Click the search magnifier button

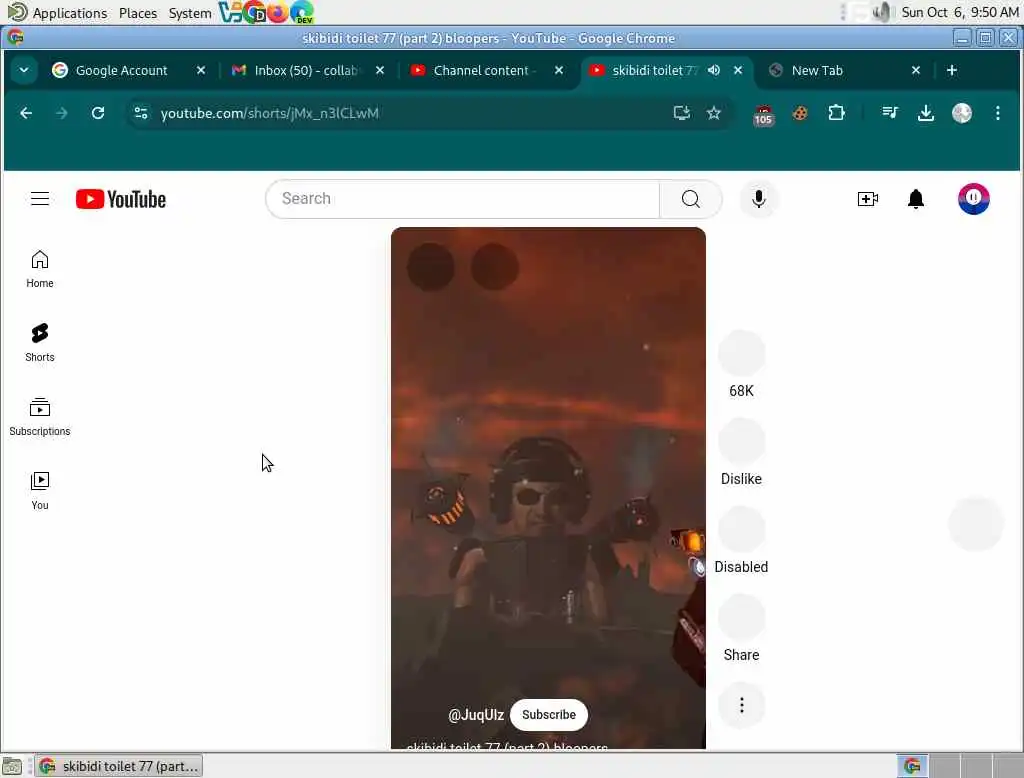click(x=690, y=199)
